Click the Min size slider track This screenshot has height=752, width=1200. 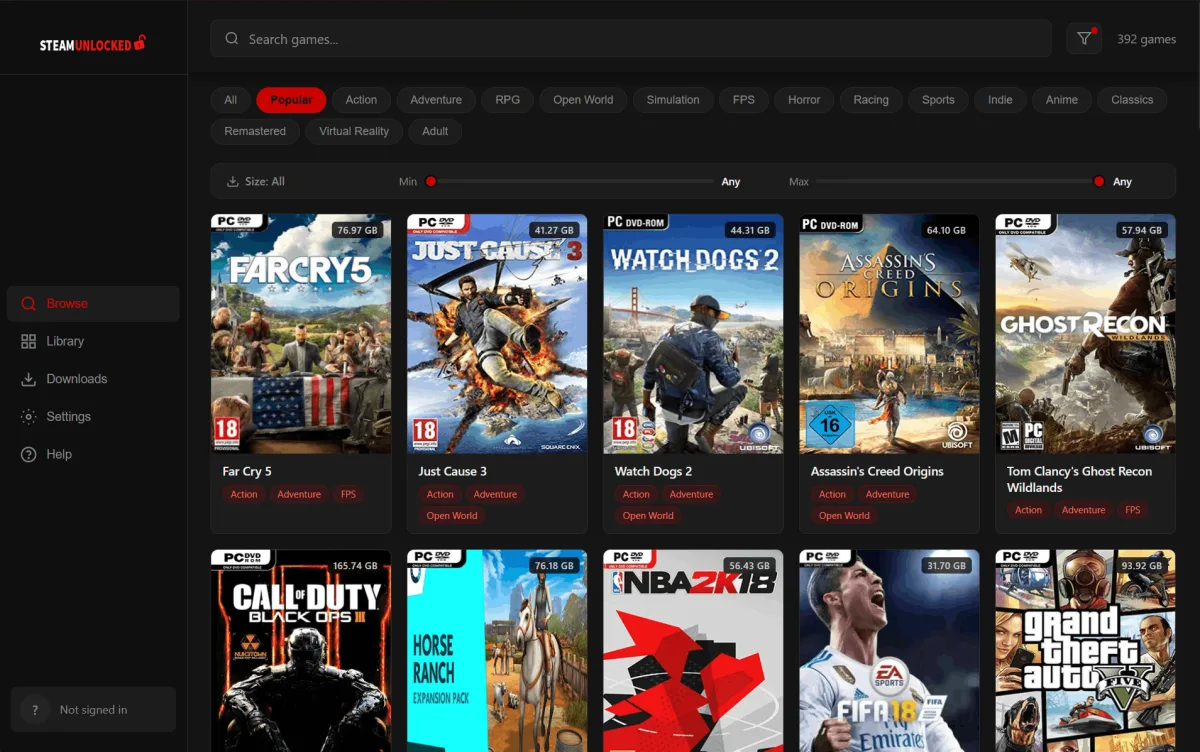coord(570,182)
